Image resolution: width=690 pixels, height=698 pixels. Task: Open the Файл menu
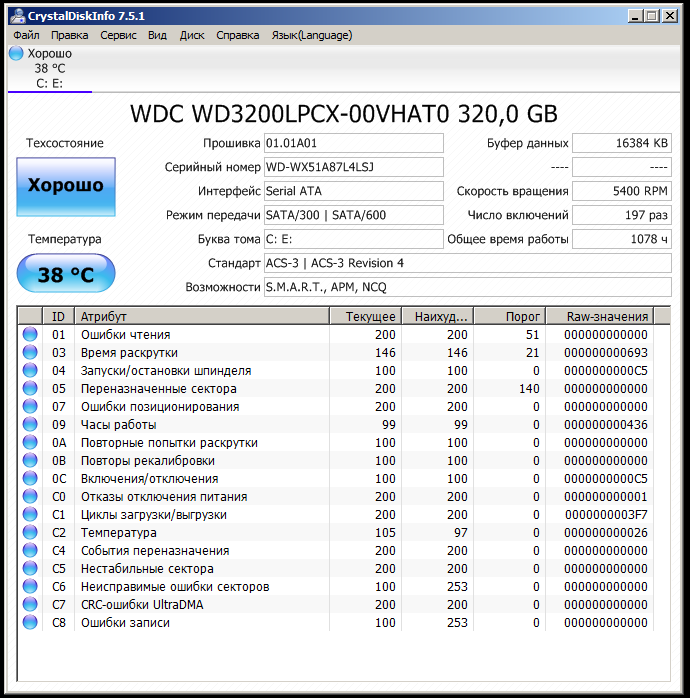(x=26, y=35)
